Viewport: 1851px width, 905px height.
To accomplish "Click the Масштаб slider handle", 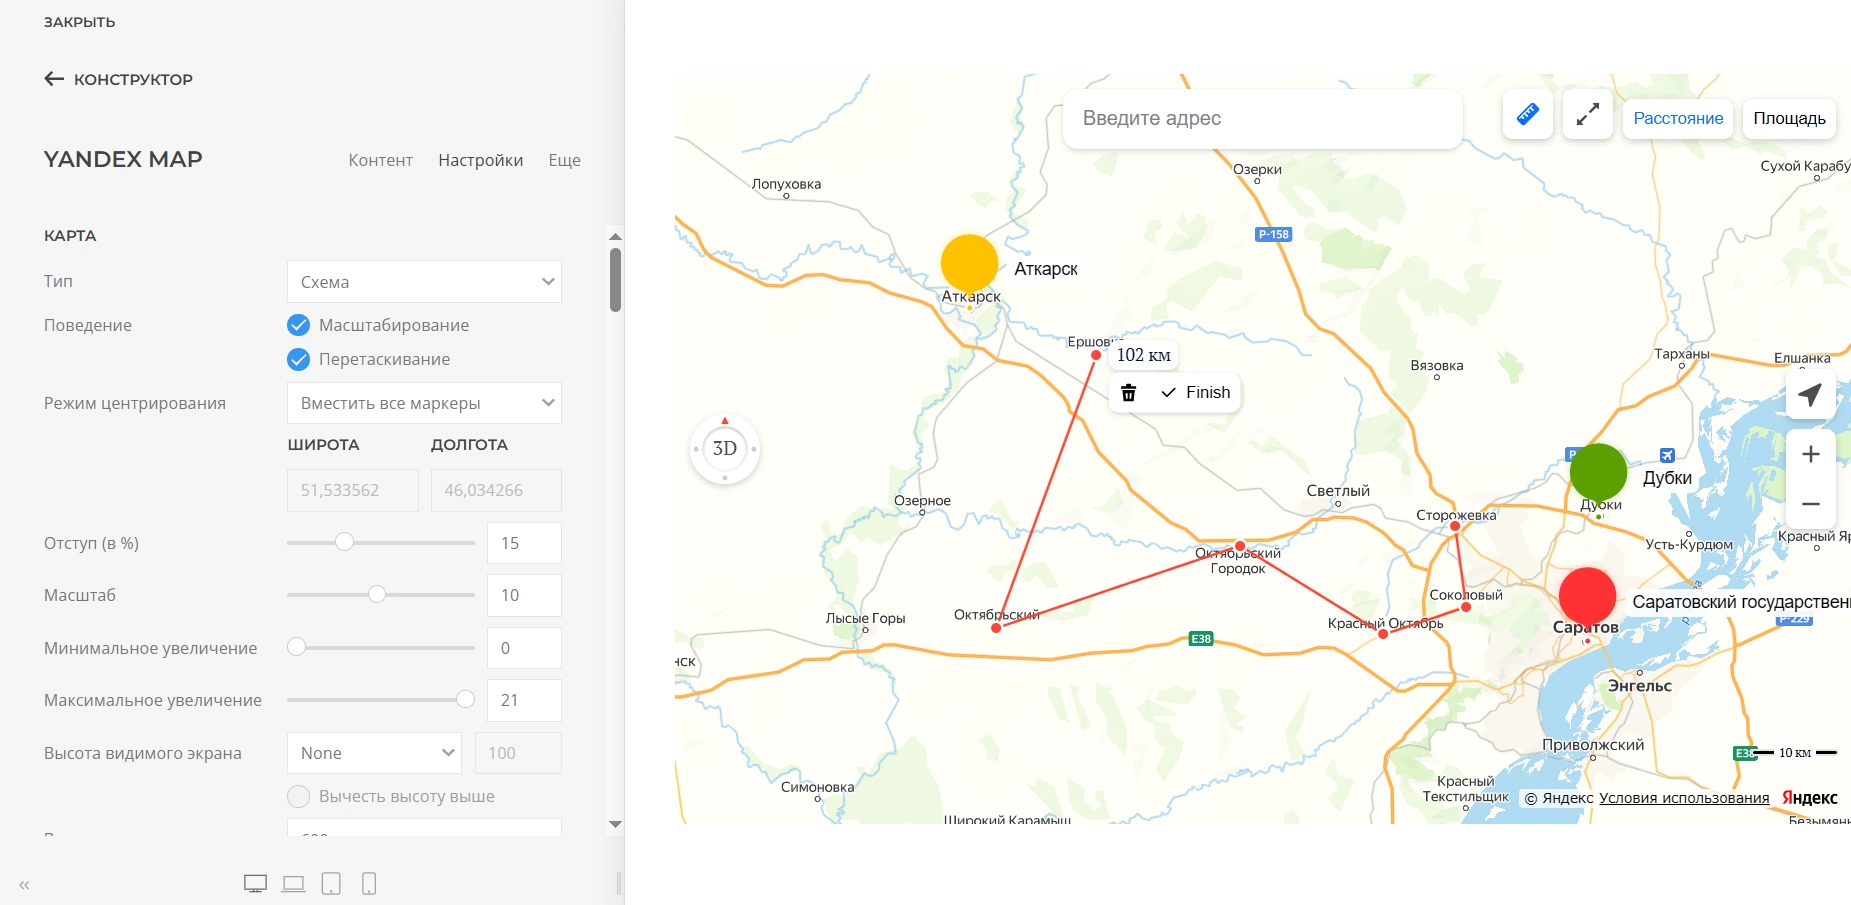I will tap(377, 595).
